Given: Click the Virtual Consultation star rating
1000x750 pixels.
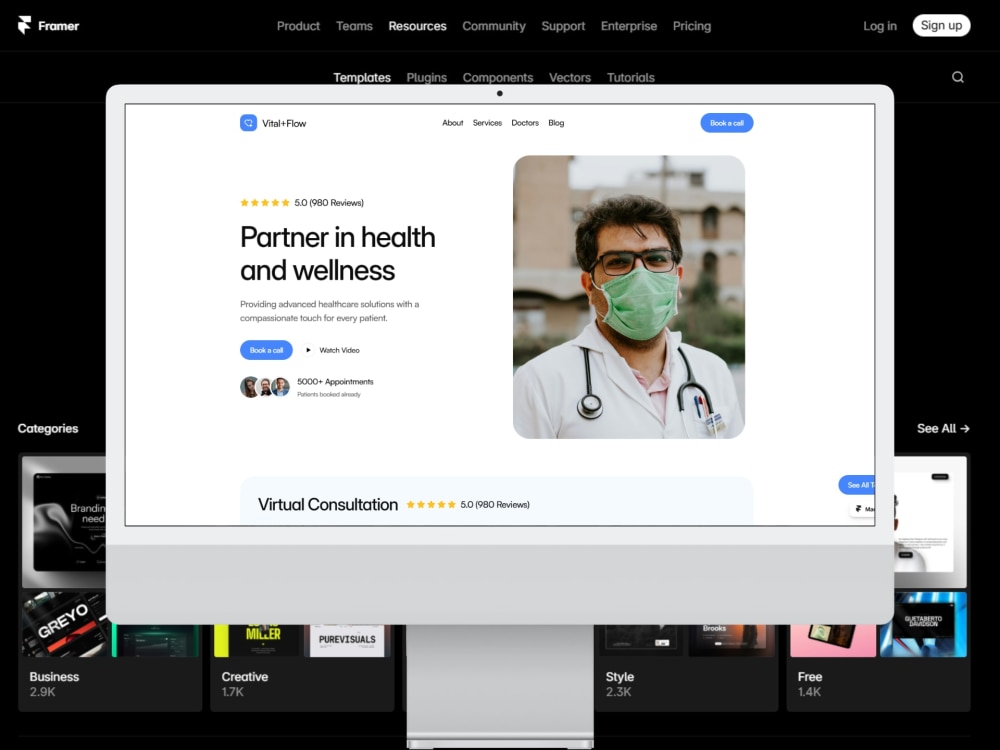Looking at the screenshot, I should (431, 504).
